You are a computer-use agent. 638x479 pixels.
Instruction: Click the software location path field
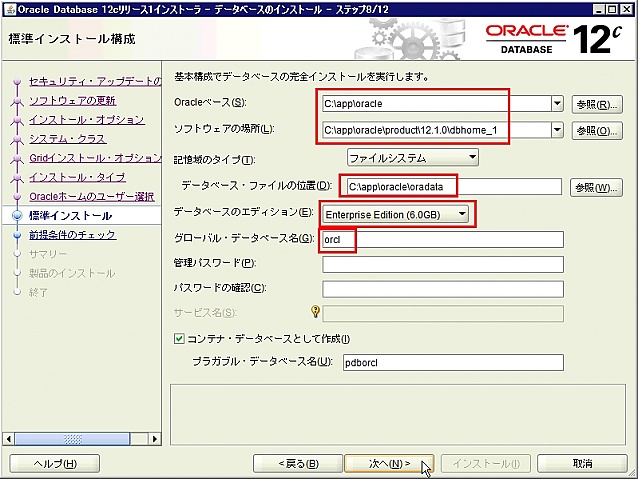pyautogui.click(x=437, y=130)
